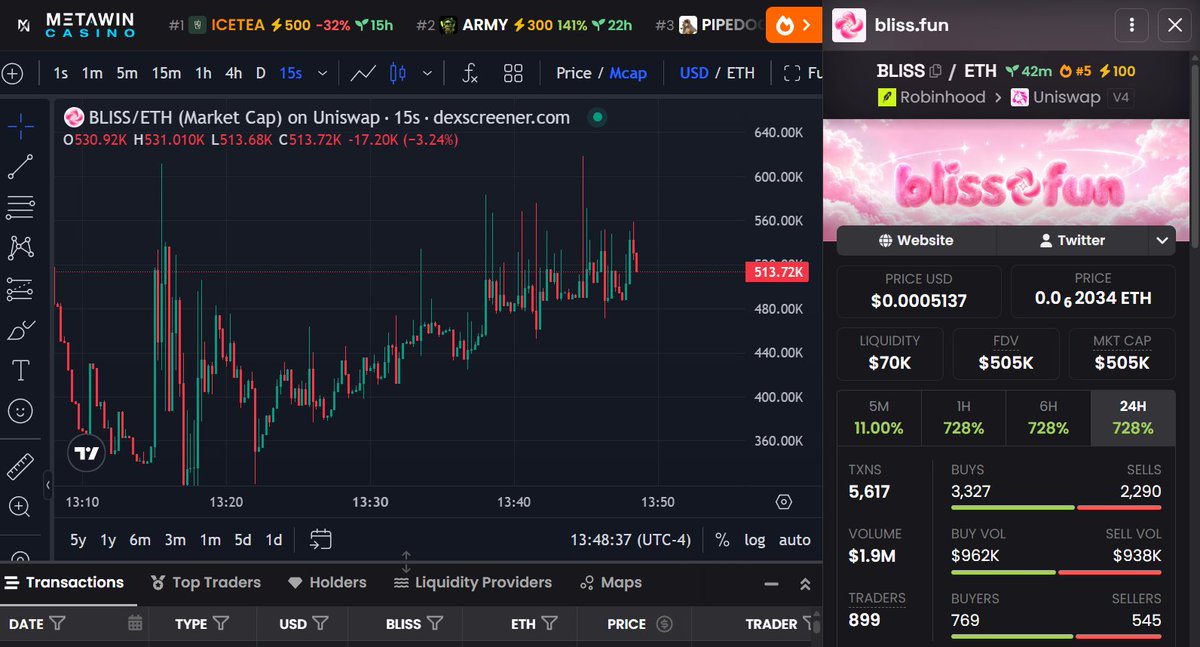The width and height of the screenshot is (1200, 647).
Task: Set chart denomination to USD
Action: click(x=694, y=73)
